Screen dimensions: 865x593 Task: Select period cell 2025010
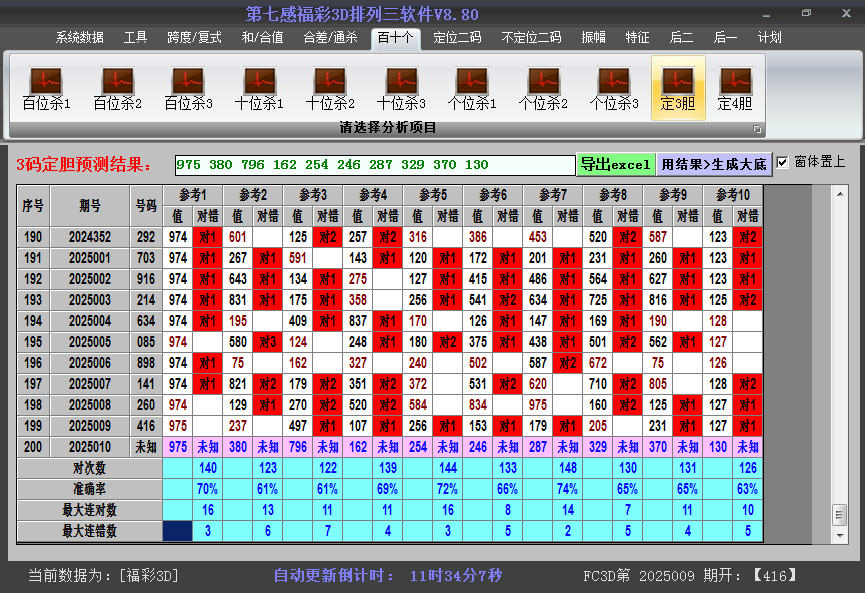pos(90,447)
